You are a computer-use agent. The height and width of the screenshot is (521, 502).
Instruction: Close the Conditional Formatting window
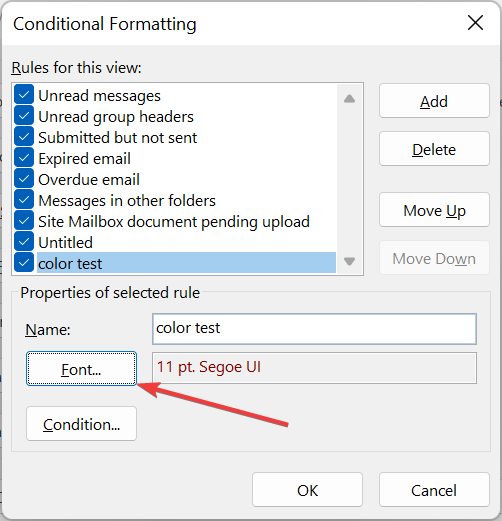(475, 23)
